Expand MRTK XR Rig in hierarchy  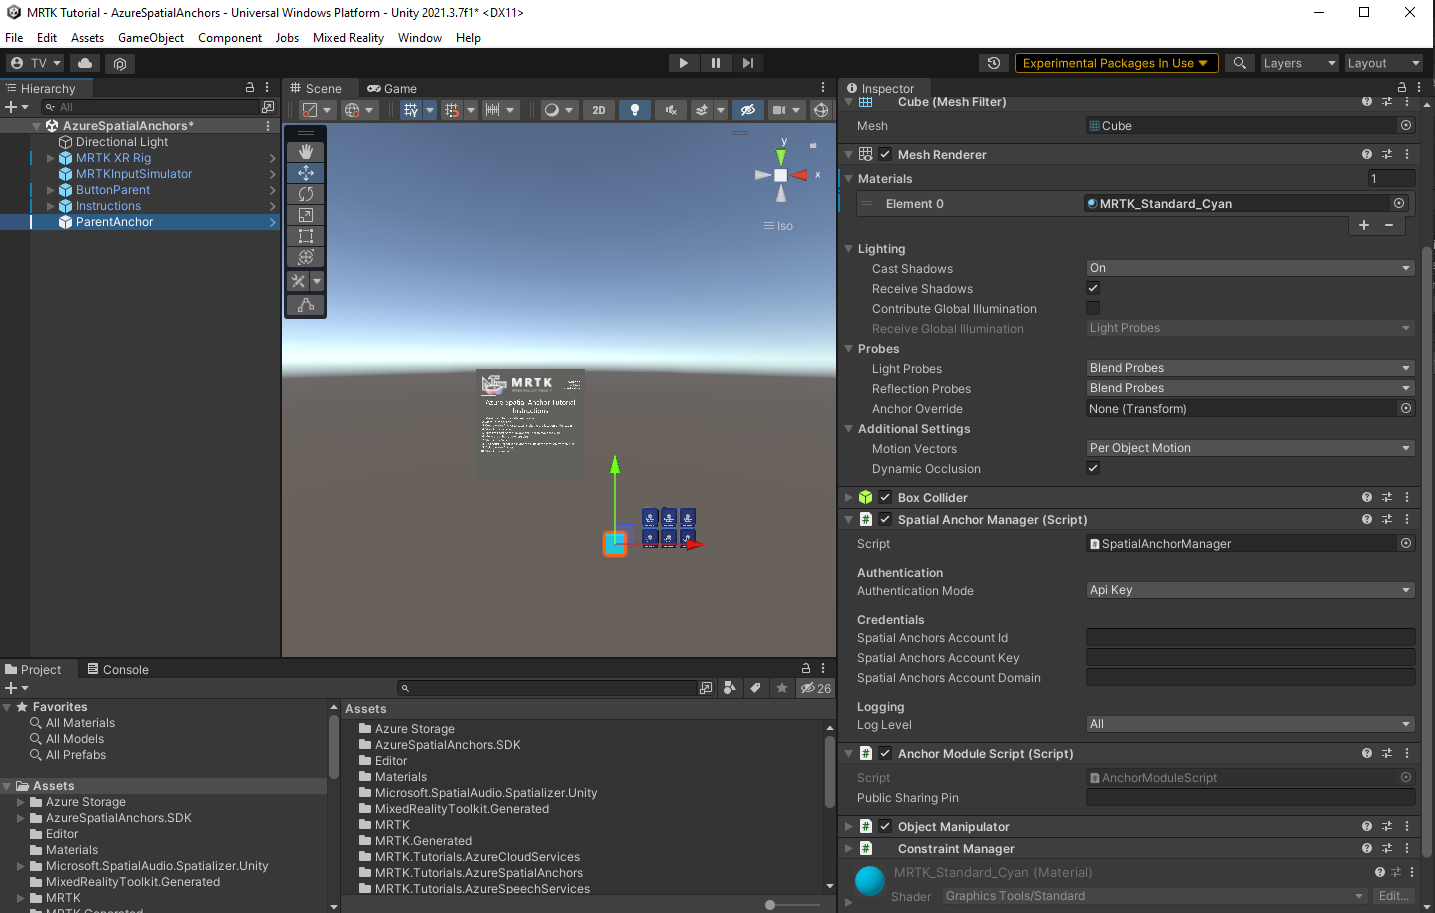pos(51,158)
